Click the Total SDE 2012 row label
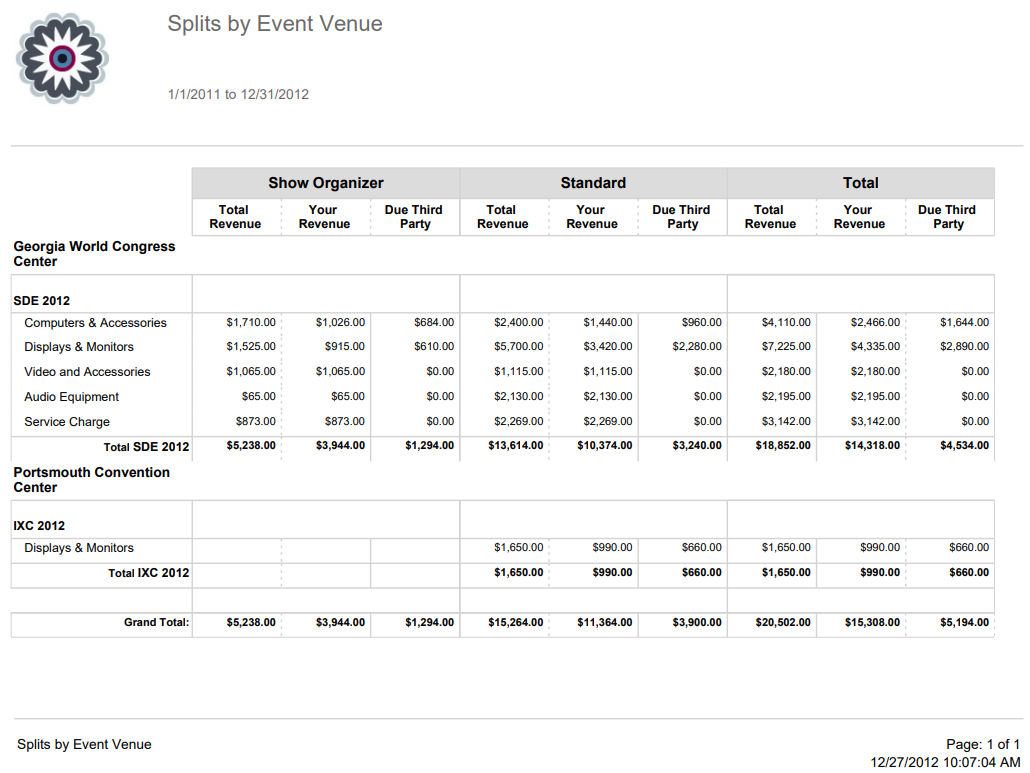The width and height of the screenshot is (1030, 773). click(x=148, y=446)
